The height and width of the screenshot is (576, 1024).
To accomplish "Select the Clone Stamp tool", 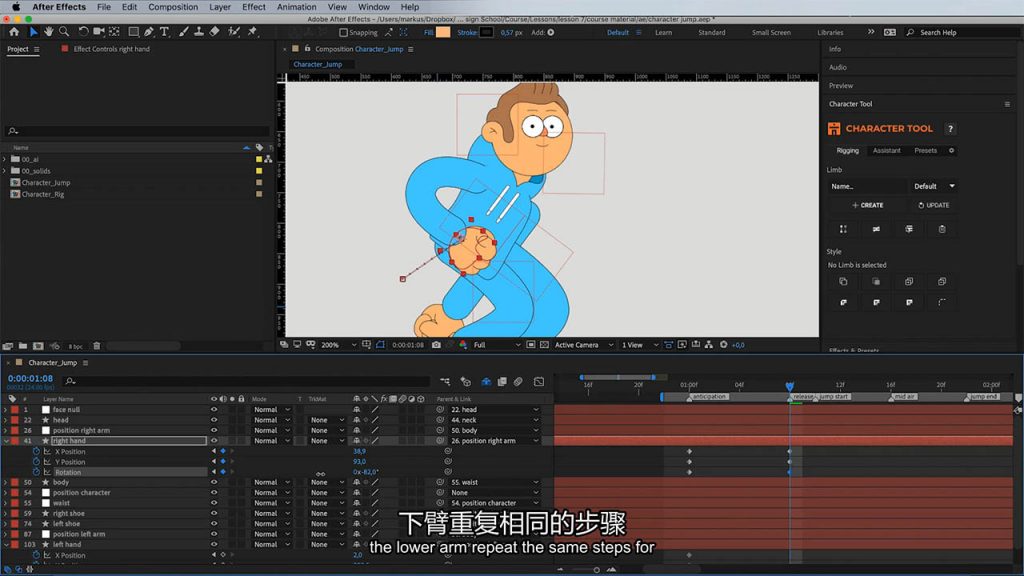I will 199,31.
